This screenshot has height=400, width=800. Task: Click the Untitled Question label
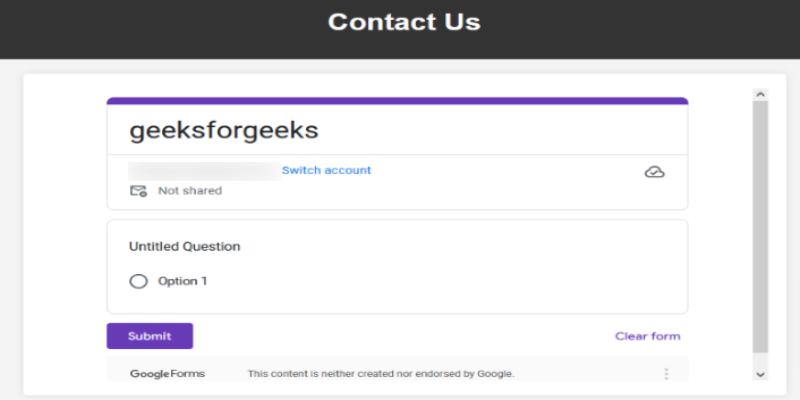(185, 246)
